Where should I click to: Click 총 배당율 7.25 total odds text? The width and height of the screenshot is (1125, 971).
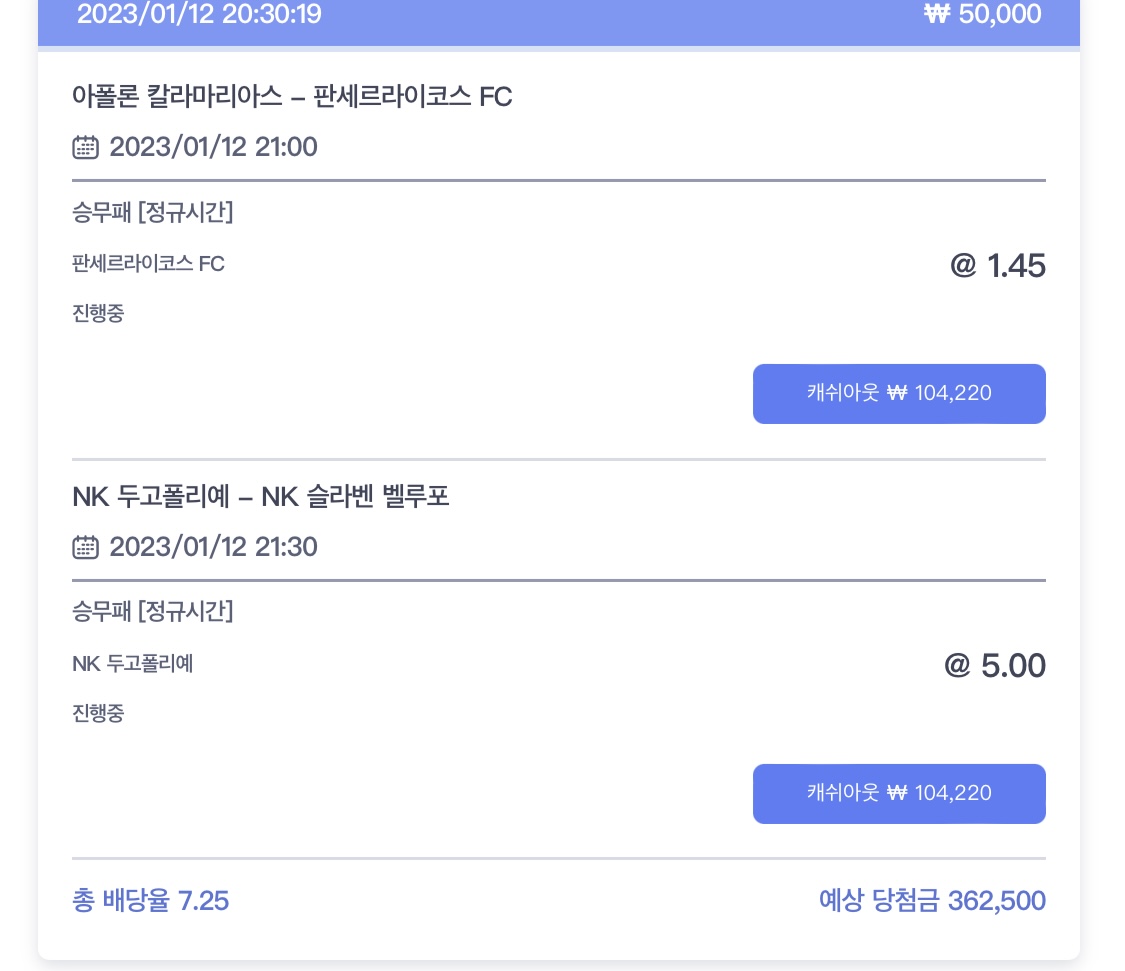click(x=151, y=900)
